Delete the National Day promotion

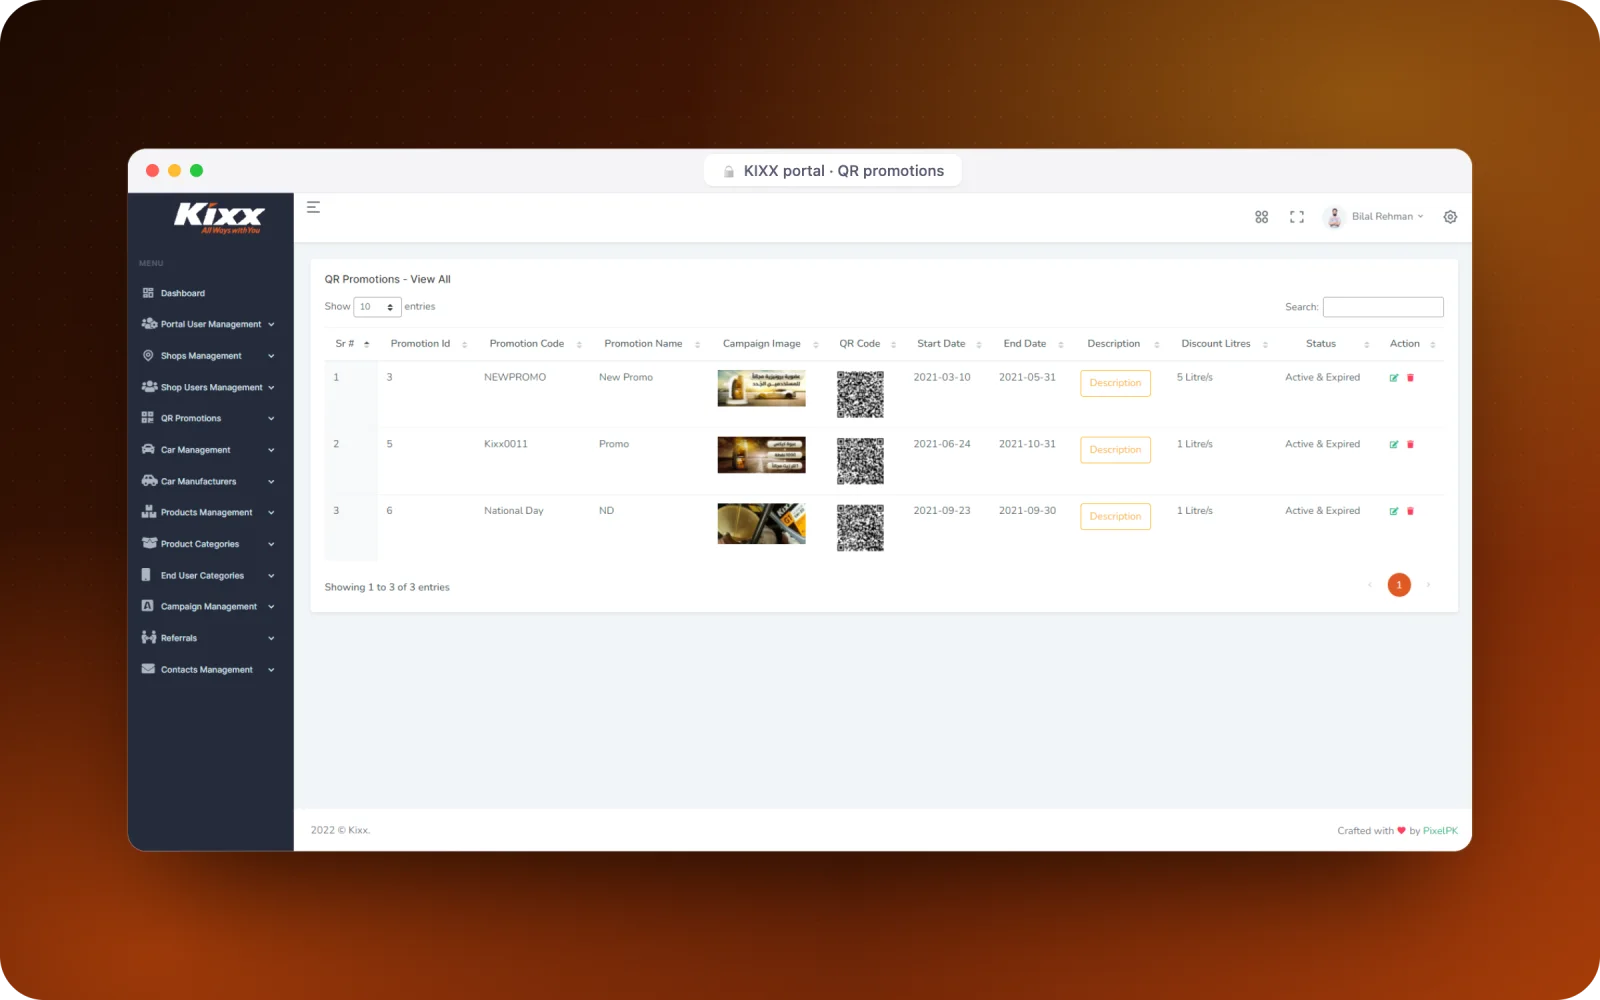coord(1411,511)
